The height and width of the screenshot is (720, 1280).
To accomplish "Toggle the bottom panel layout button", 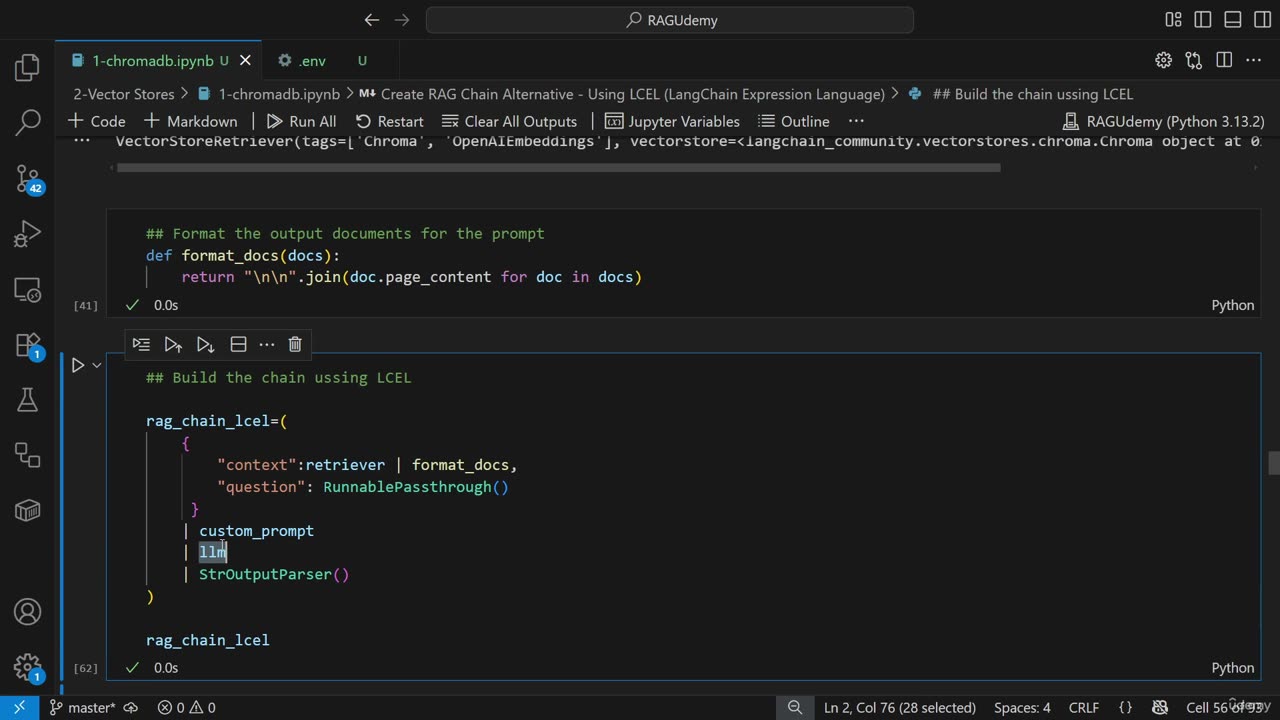I will point(1232,20).
